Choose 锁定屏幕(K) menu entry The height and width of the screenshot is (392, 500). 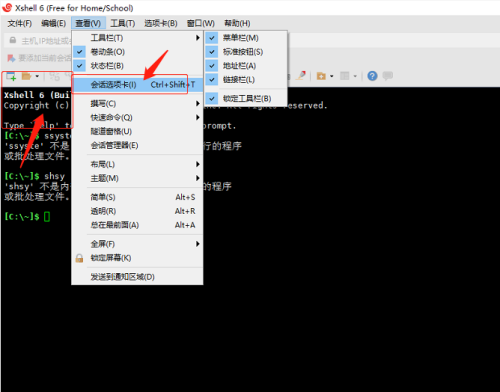point(137,258)
